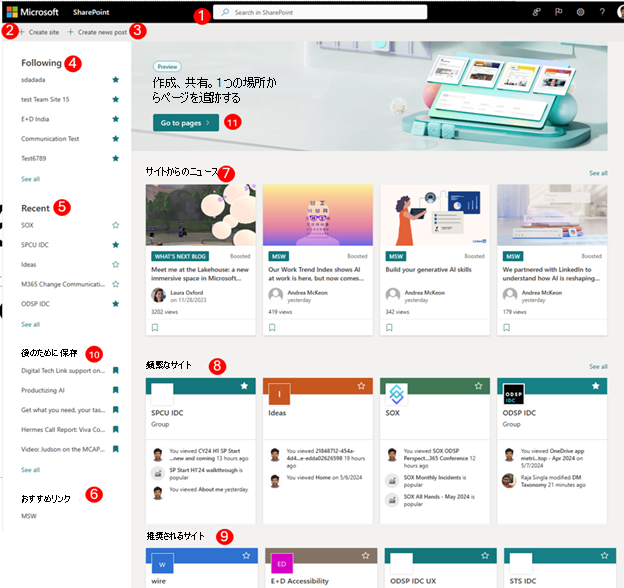
Task: Bookmark the Lakehouse news card
Action: [155, 327]
